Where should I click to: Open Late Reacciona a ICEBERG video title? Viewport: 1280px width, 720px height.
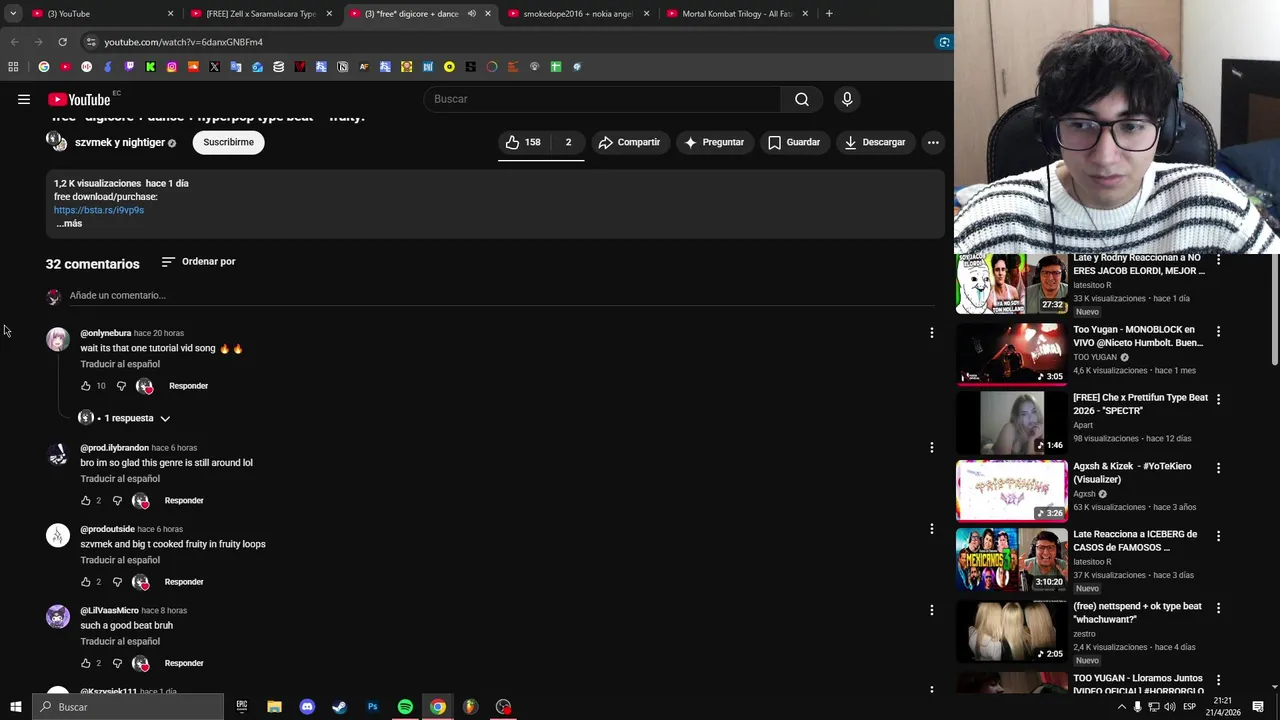pyautogui.click(x=1135, y=541)
